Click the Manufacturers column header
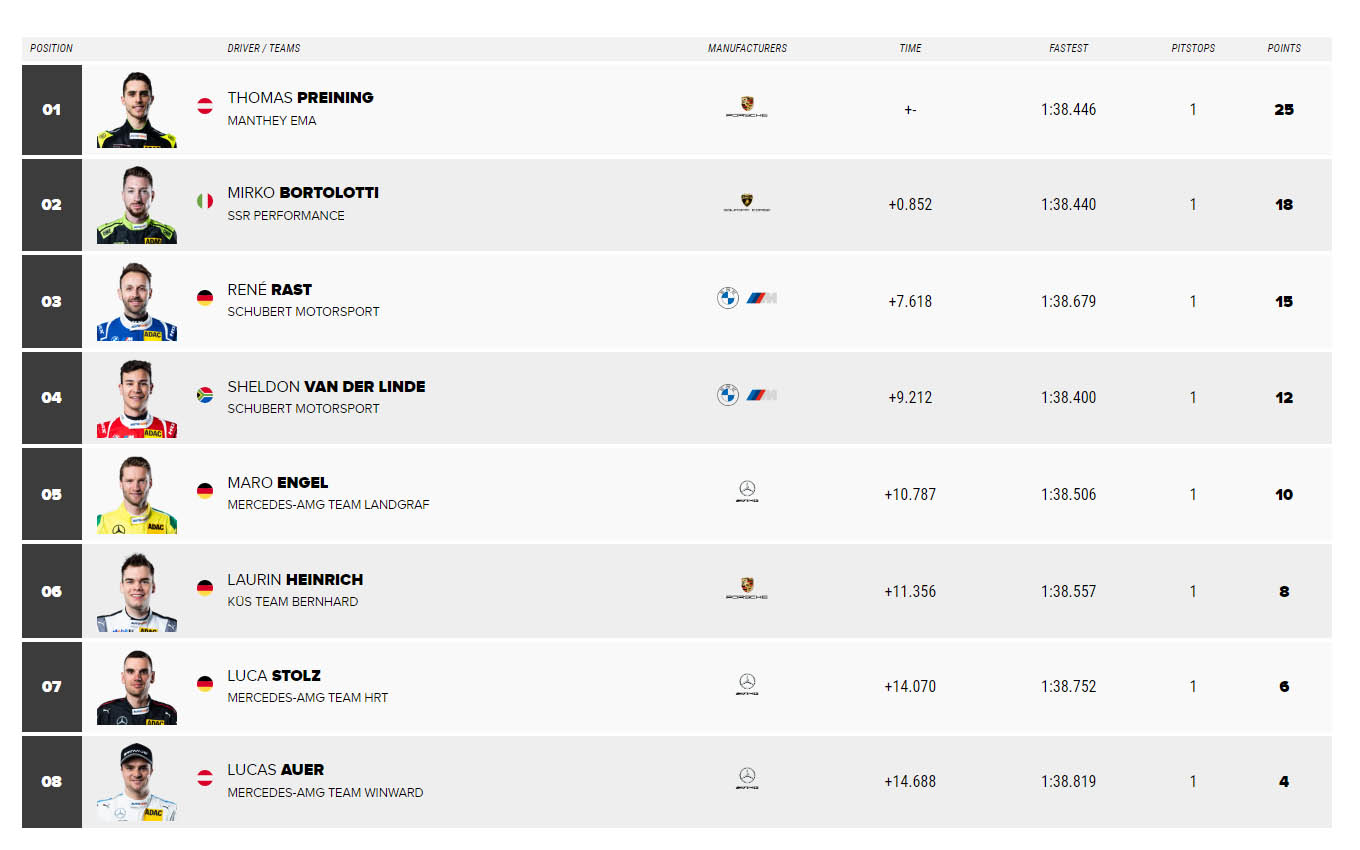Viewport: 1360px width, 850px height. (x=747, y=48)
